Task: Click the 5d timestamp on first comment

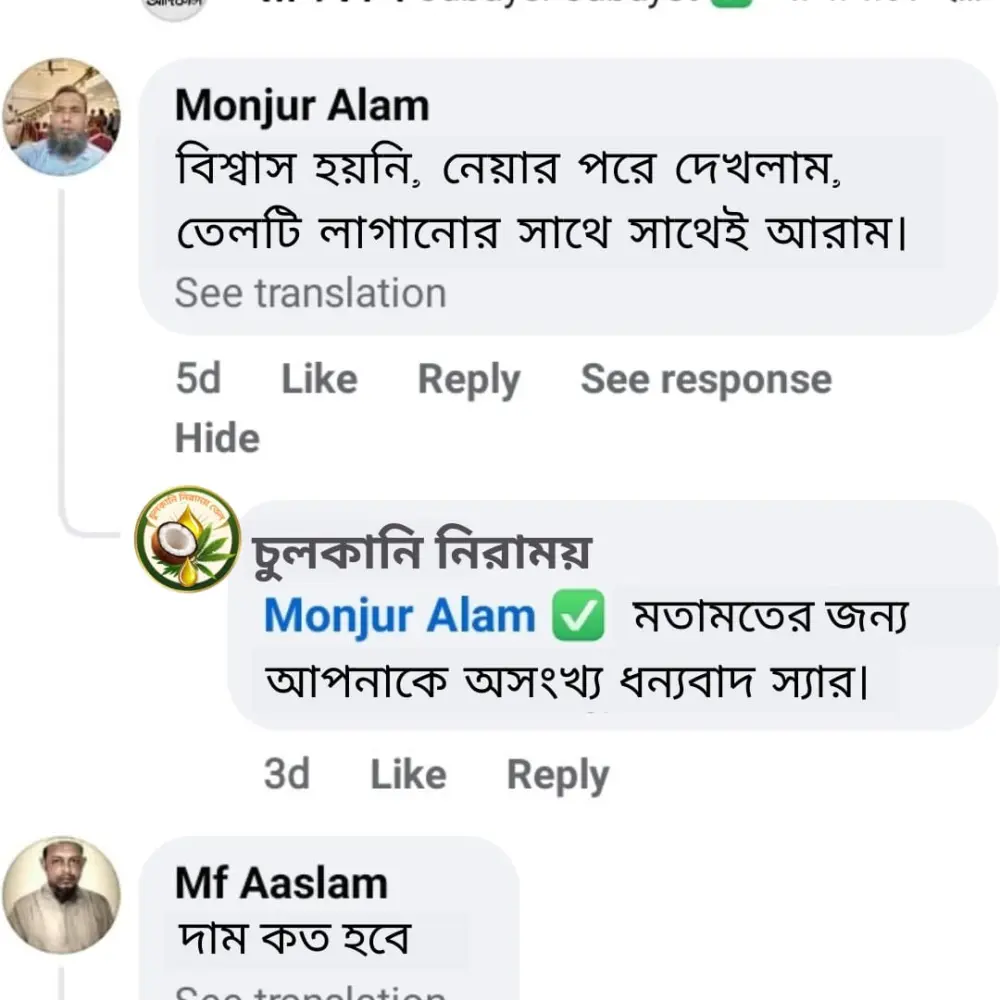Action: [x=197, y=380]
